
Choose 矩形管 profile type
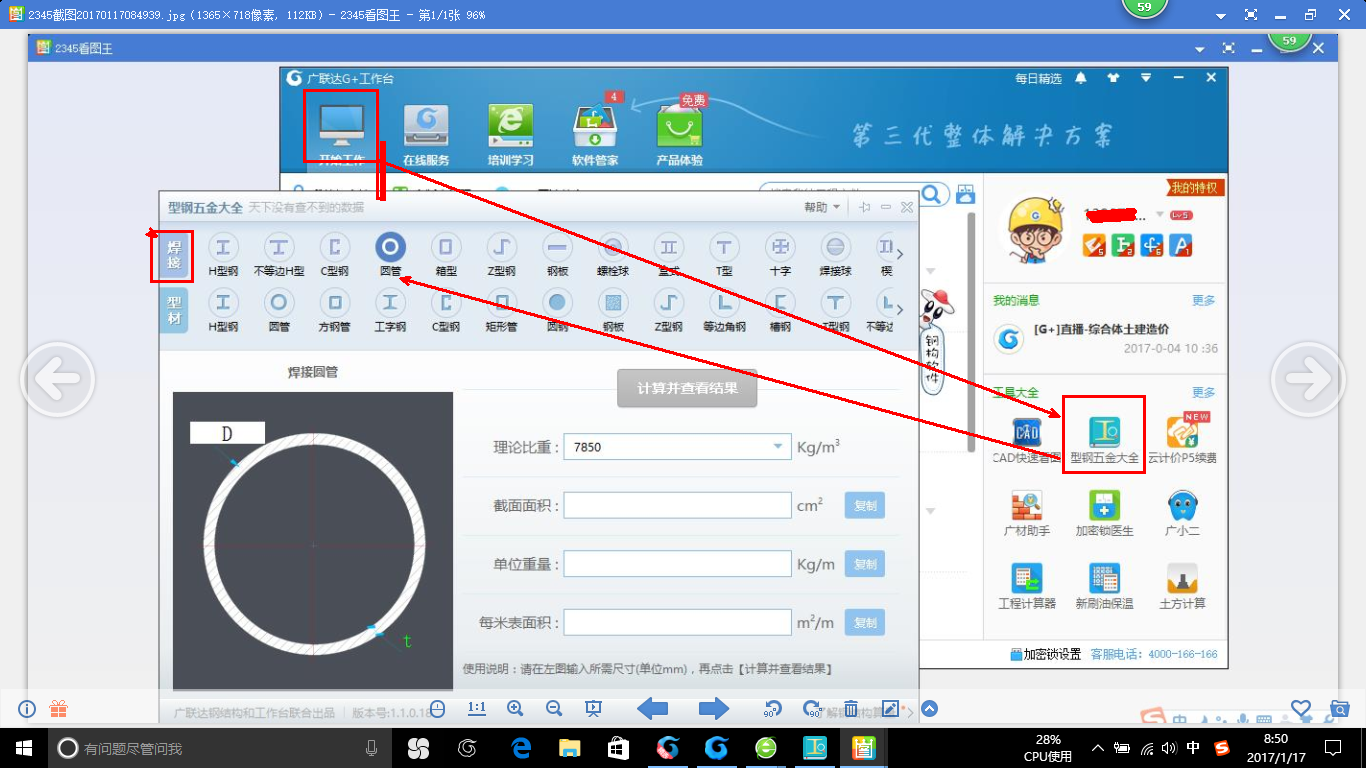tap(502, 311)
